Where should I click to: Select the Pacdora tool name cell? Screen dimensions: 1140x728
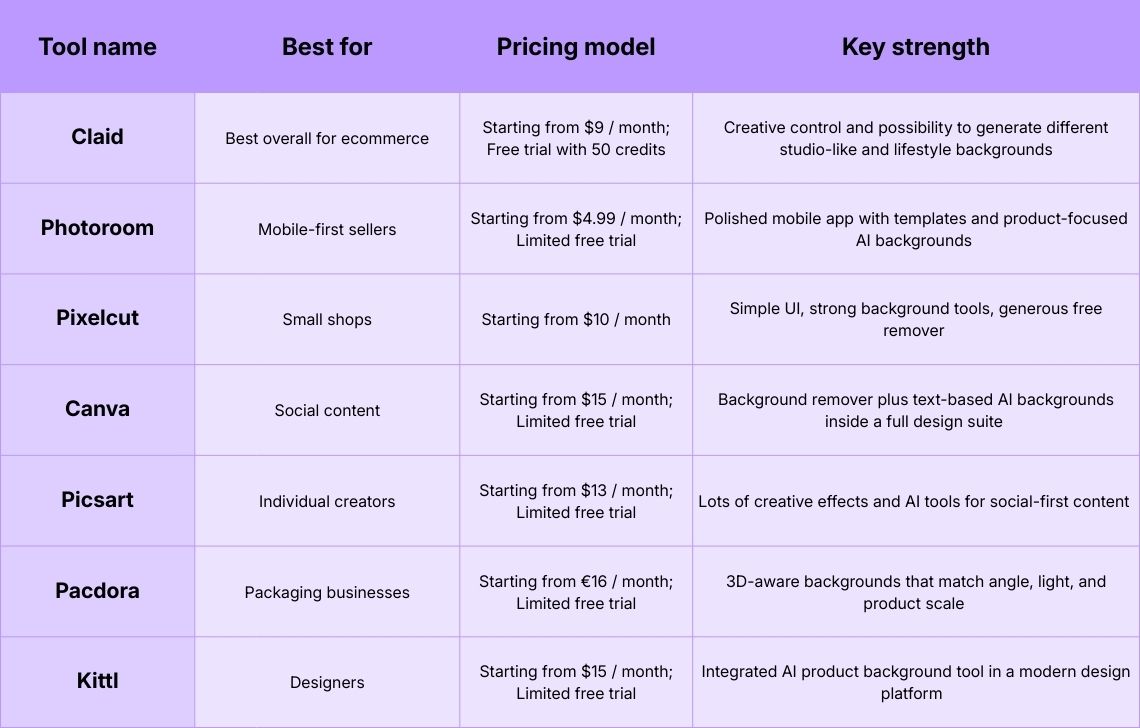tap(97, 591)
